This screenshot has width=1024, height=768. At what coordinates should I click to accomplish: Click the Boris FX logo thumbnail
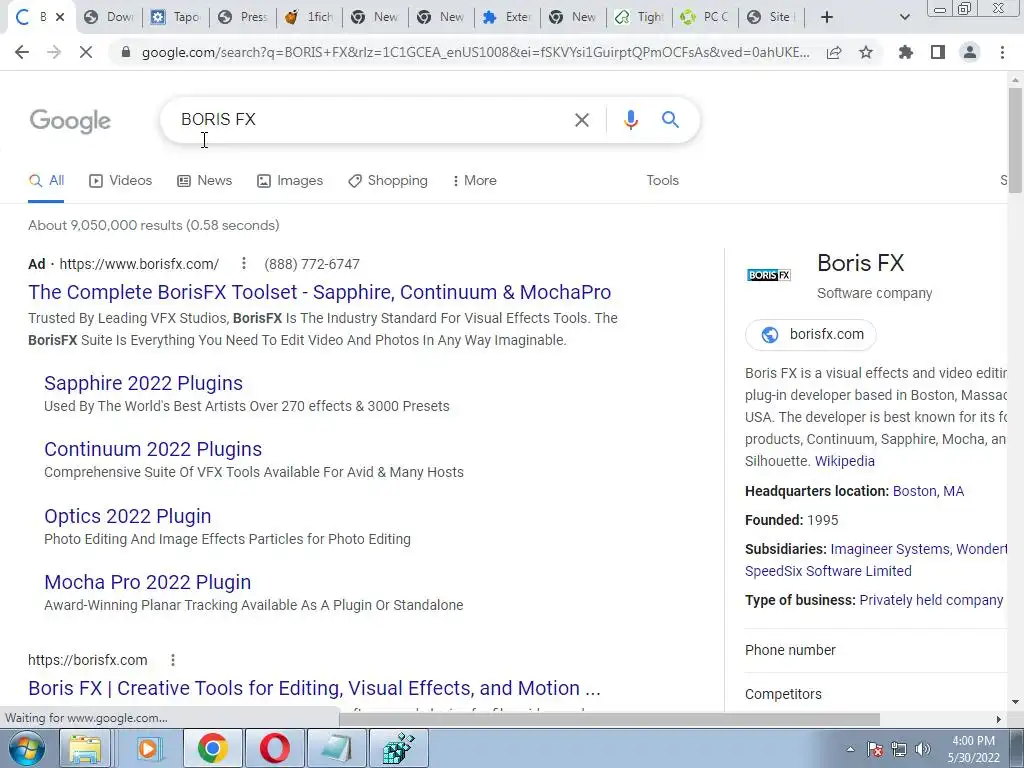tap(769, 275)
